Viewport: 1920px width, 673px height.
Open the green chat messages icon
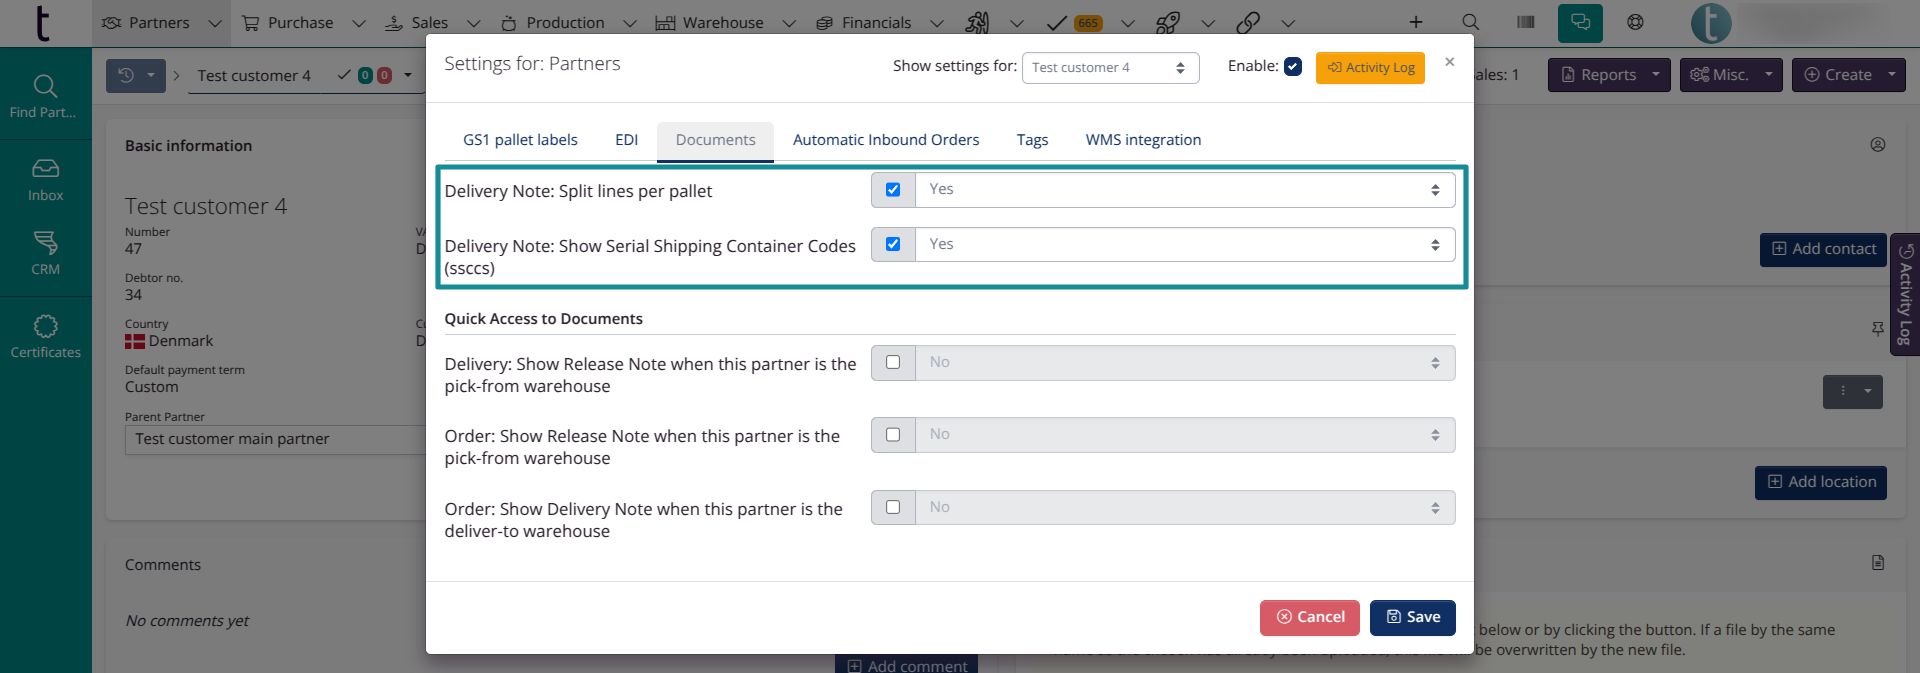click(x=1580, y=22)
